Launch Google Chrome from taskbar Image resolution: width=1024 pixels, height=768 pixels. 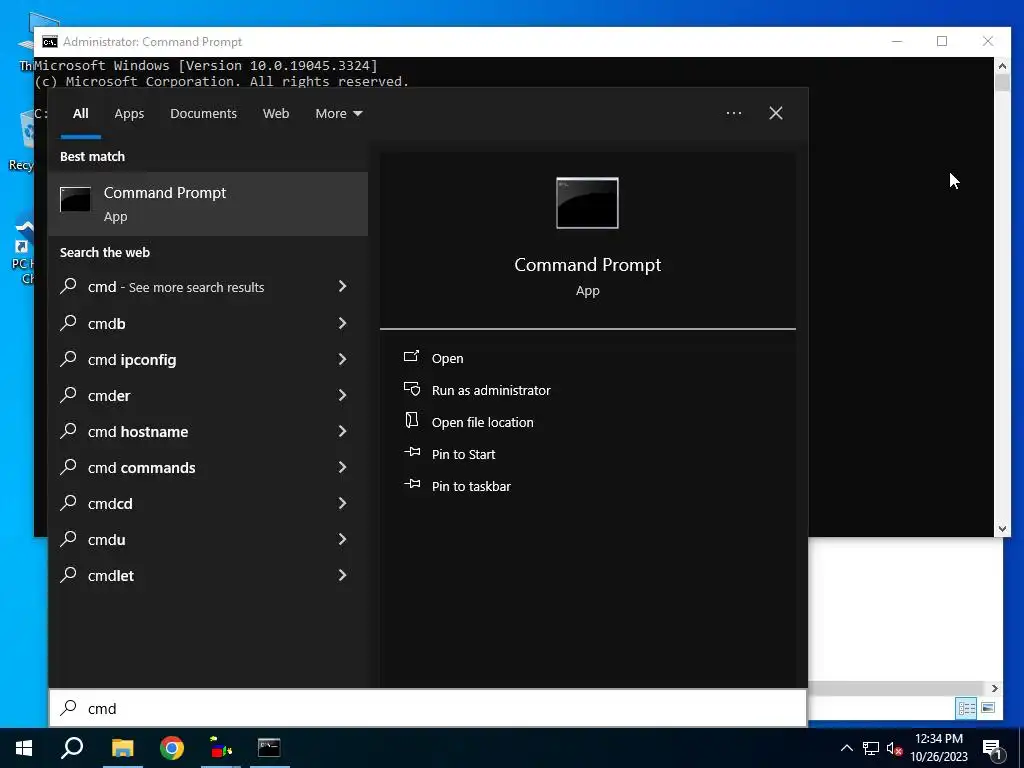pos(172,748)
